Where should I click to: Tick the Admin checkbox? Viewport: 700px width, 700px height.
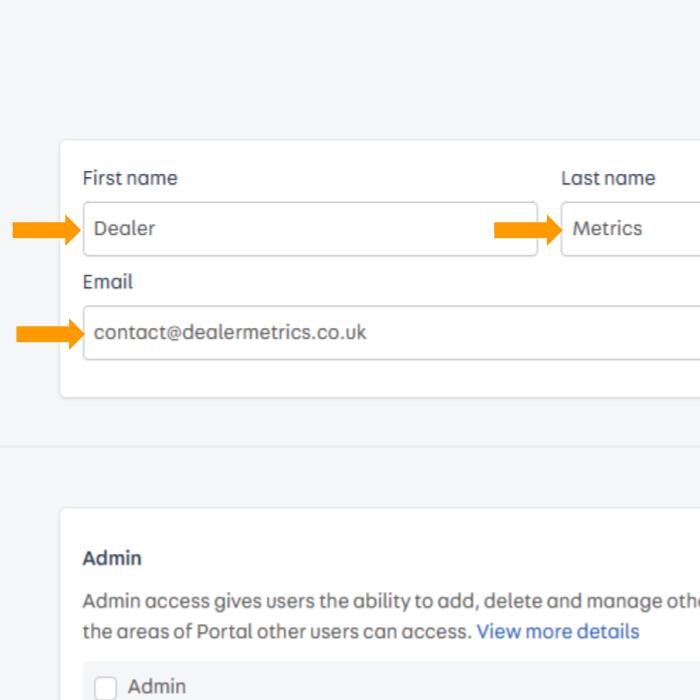point(106,688)
